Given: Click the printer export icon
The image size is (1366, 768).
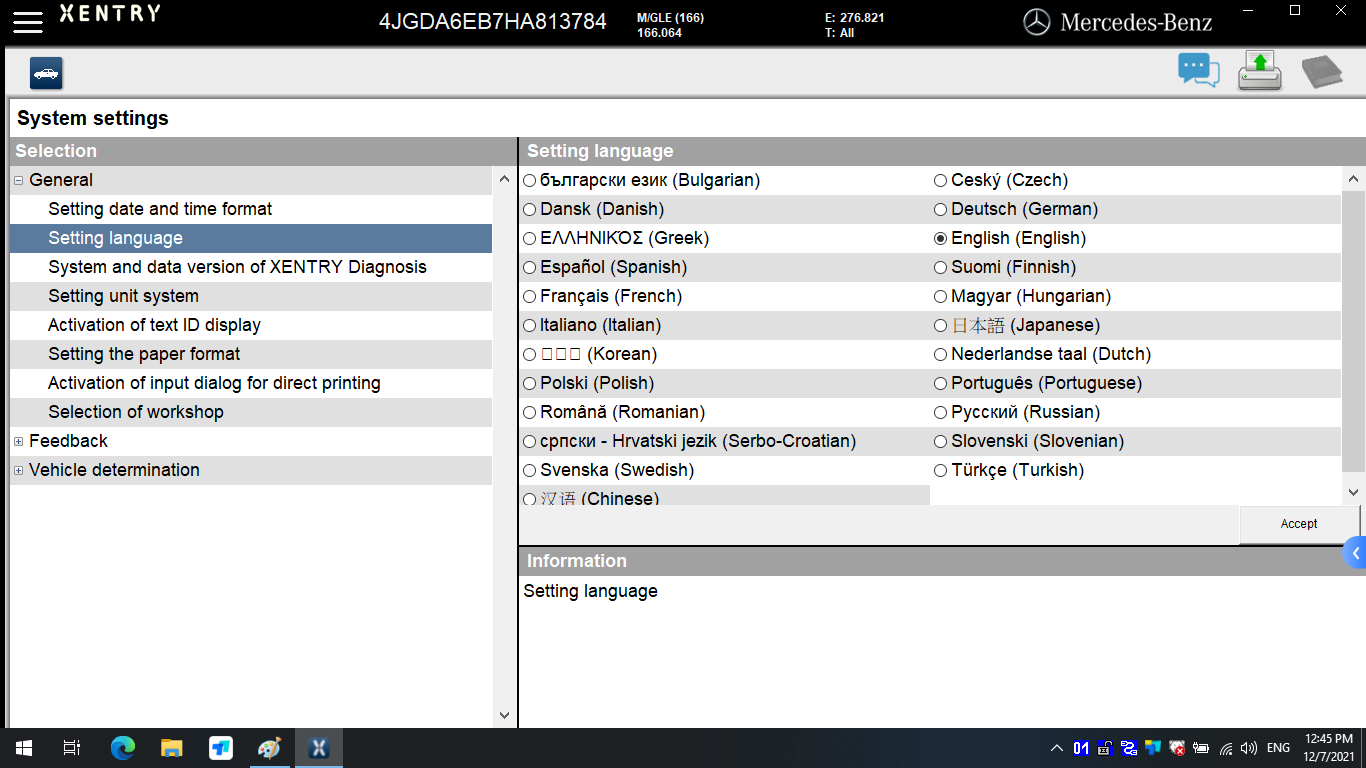Looking at the screenshot, I should tap(1260, 71).
